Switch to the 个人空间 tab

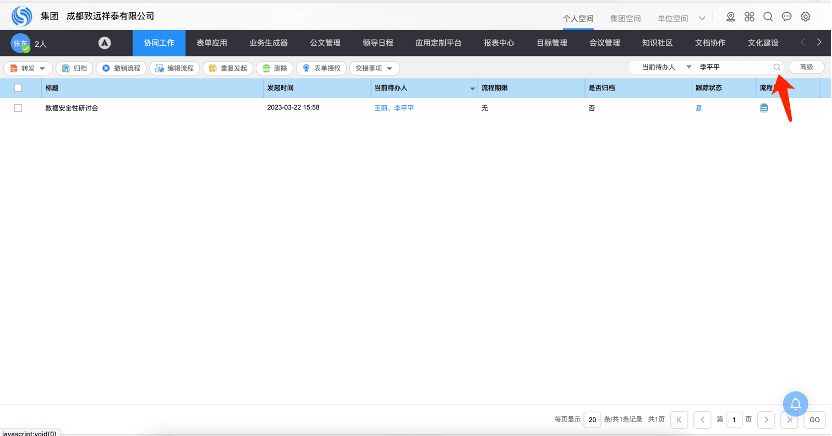[578, 18]
